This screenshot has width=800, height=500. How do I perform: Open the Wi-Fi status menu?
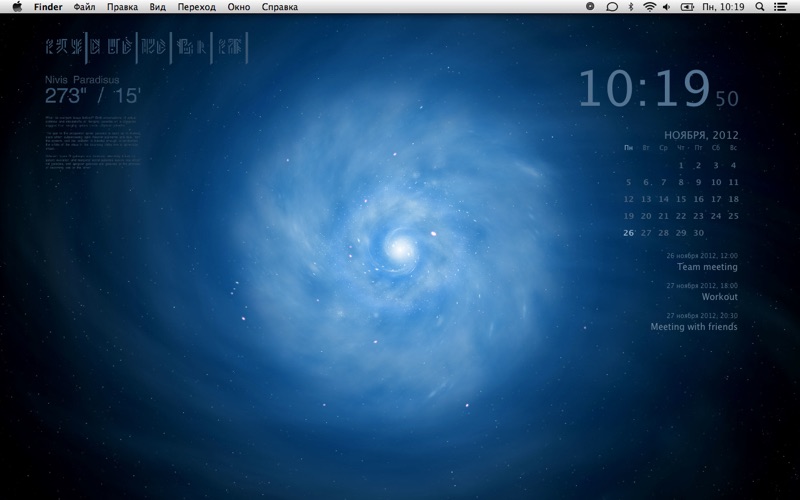649,7
